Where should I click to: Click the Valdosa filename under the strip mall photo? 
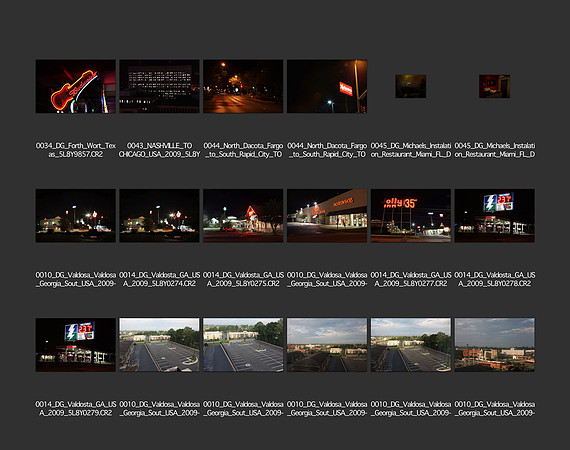(x=327, y=279)
